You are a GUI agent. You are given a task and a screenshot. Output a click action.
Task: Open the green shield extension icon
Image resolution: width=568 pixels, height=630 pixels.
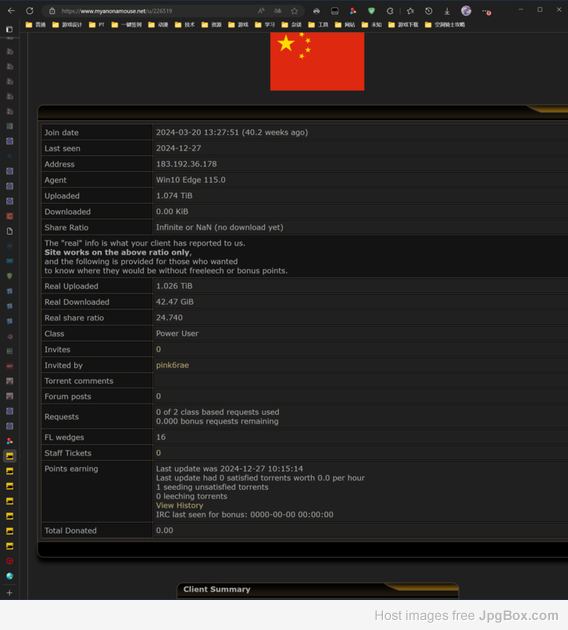pyautogui.click(x=371, y=11)
